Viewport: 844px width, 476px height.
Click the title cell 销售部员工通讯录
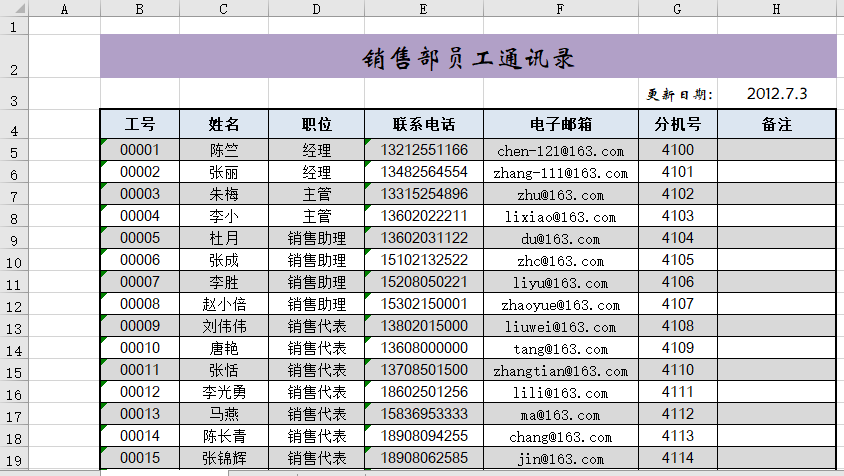468,57
